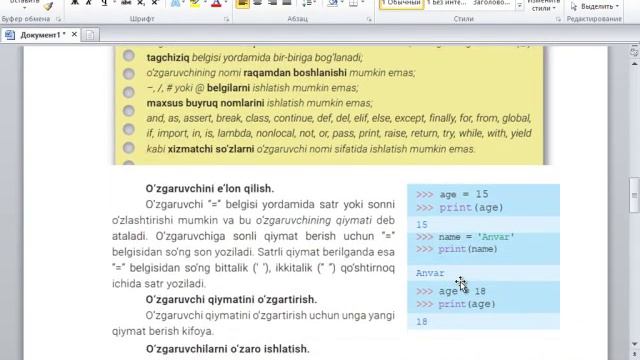This screenshot has height=360, width=640.
Task: Align text right
Action: pyautogui.click(x=272, y=3)
